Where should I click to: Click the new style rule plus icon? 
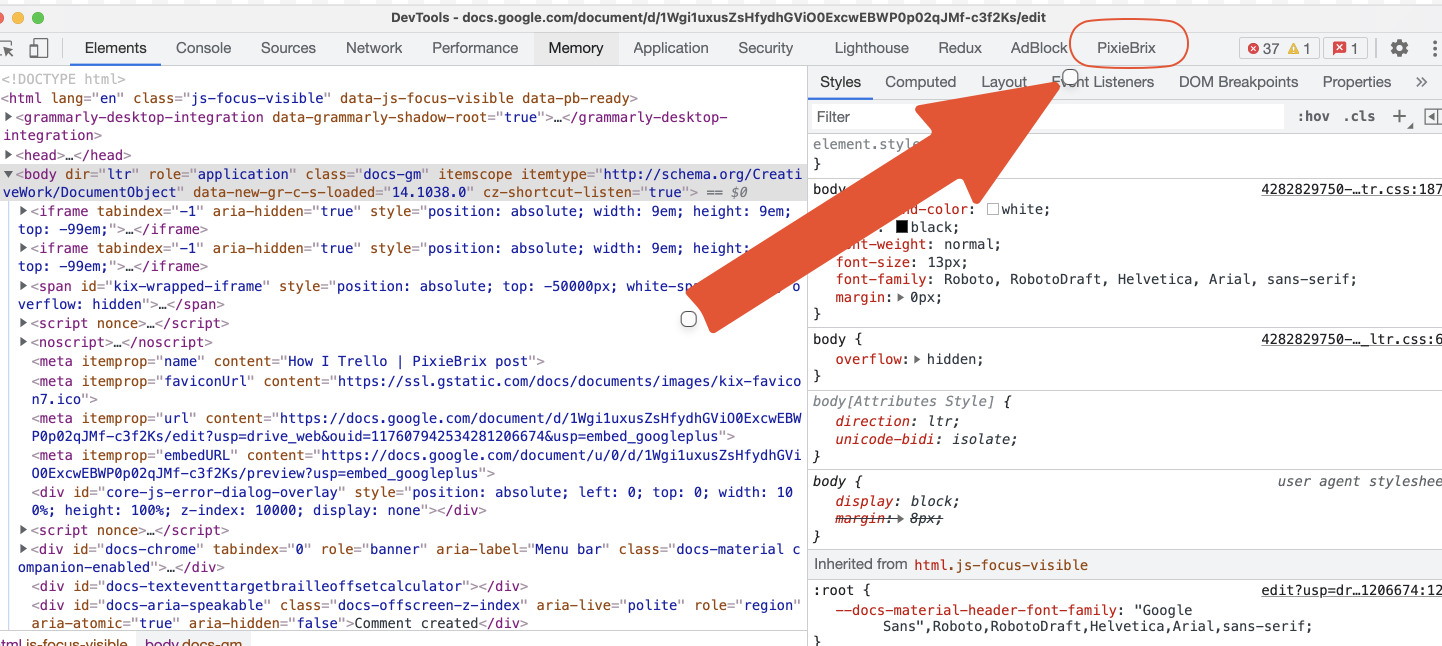coord(1400,117)
